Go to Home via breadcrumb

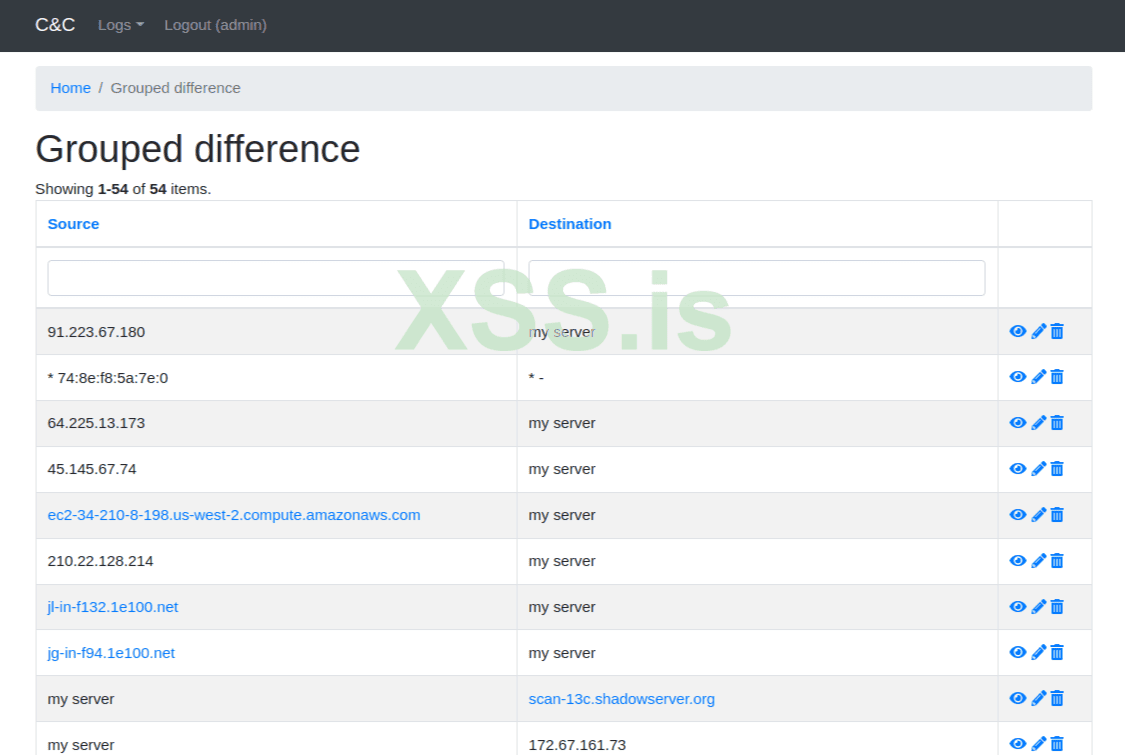70,88
